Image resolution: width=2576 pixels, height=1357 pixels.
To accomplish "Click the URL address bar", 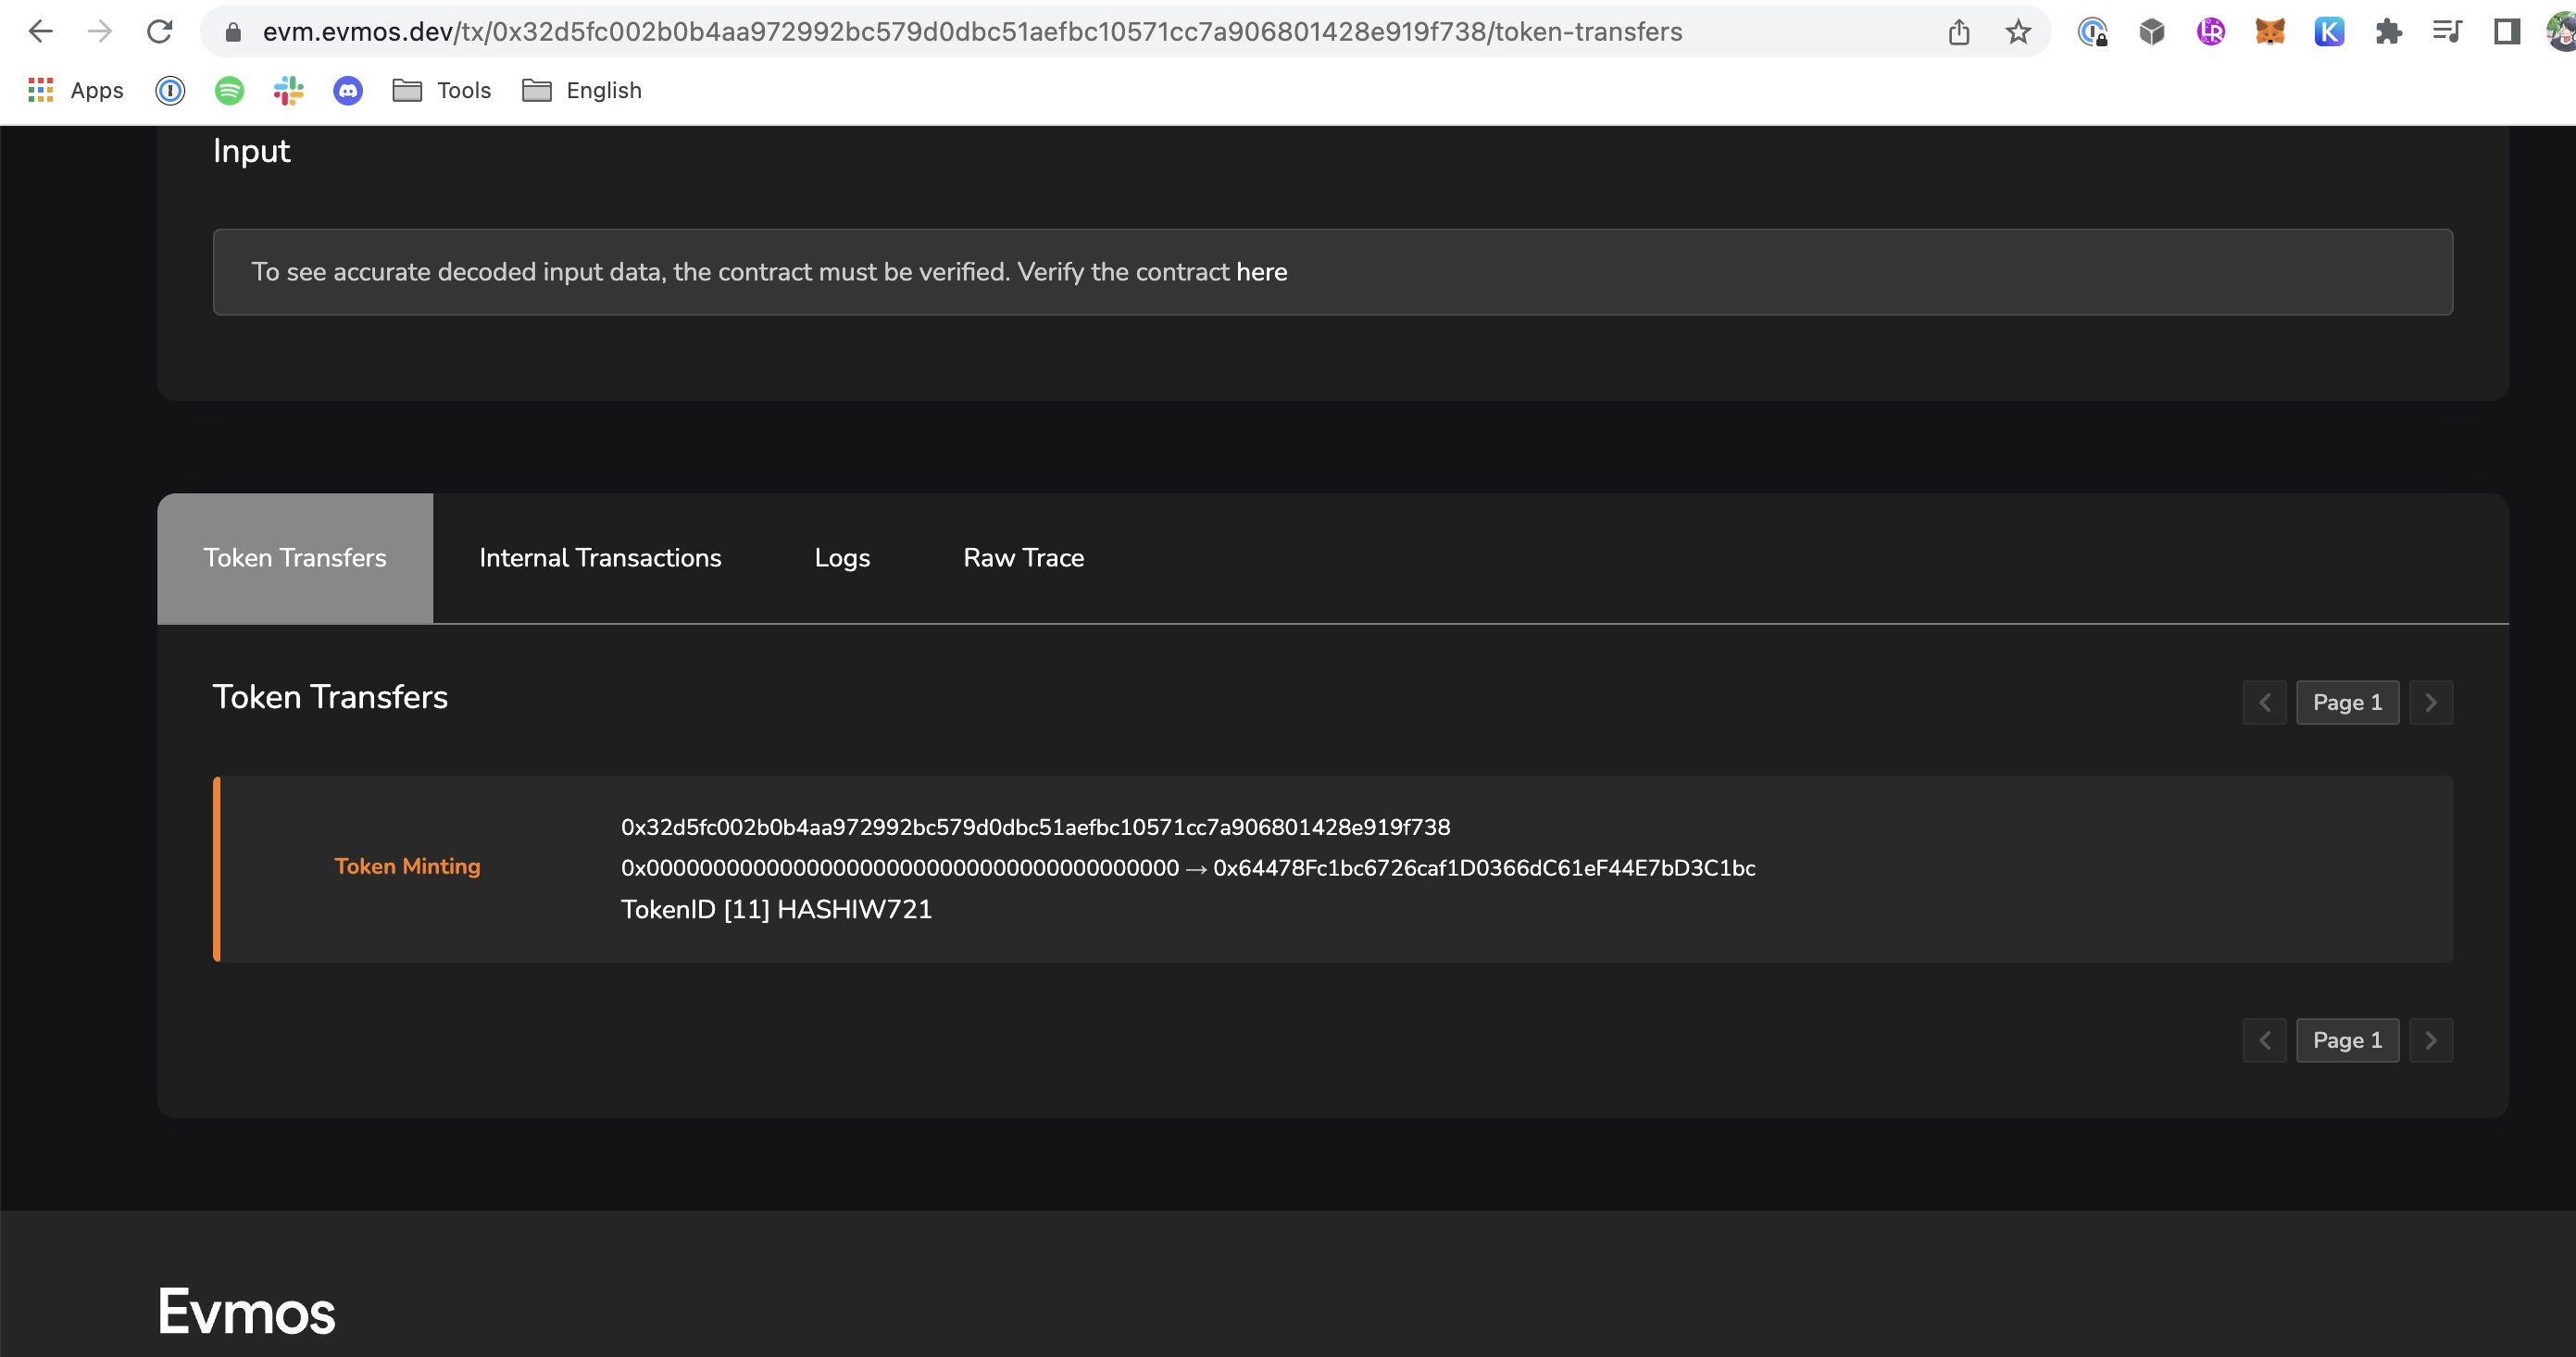I will pos(1000,32).
